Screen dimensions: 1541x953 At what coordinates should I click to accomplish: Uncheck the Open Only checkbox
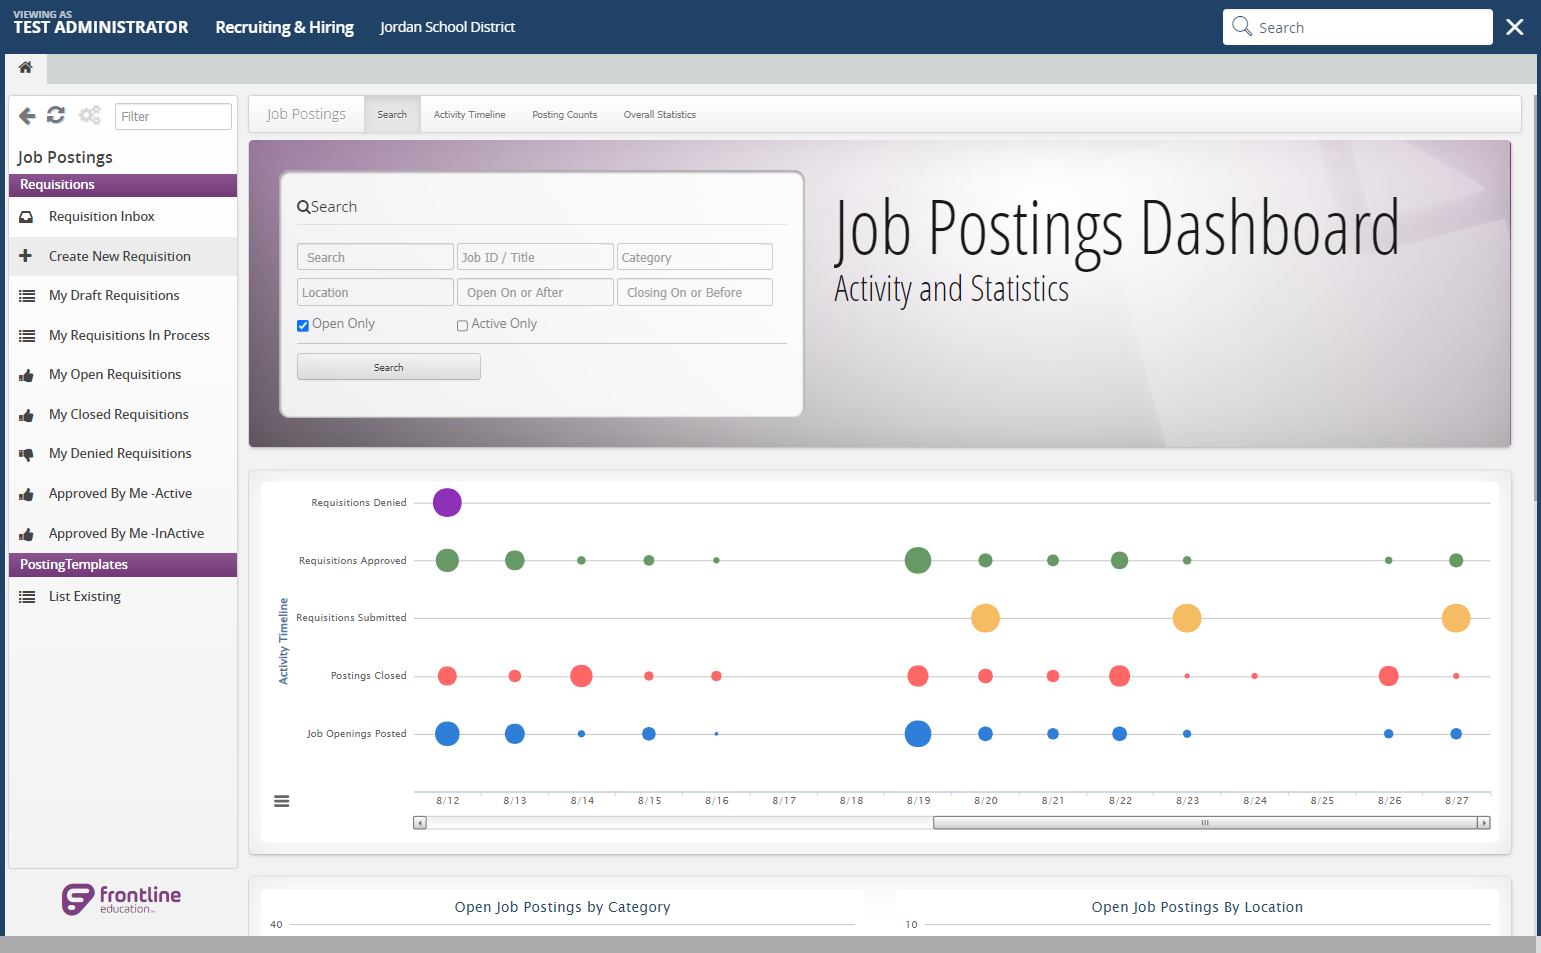pos(303,325)
